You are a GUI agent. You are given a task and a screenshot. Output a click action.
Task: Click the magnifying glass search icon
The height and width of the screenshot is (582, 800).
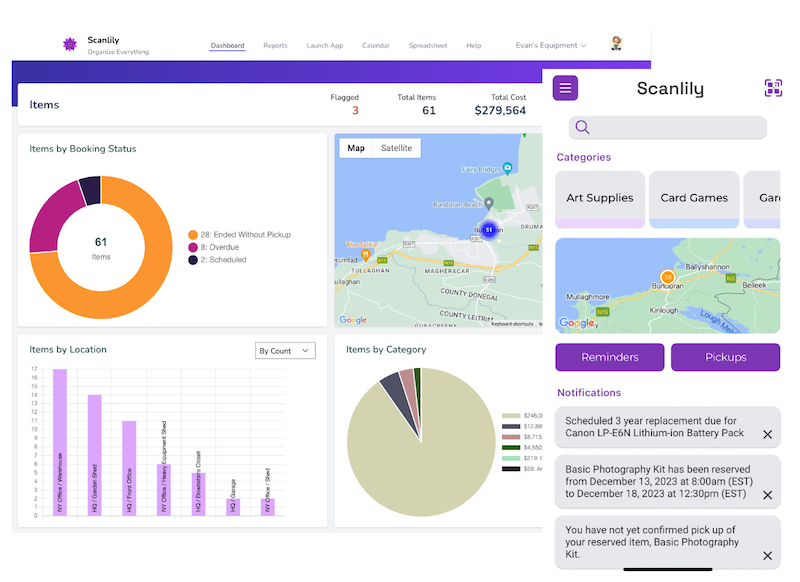click(x=583, y=127)
